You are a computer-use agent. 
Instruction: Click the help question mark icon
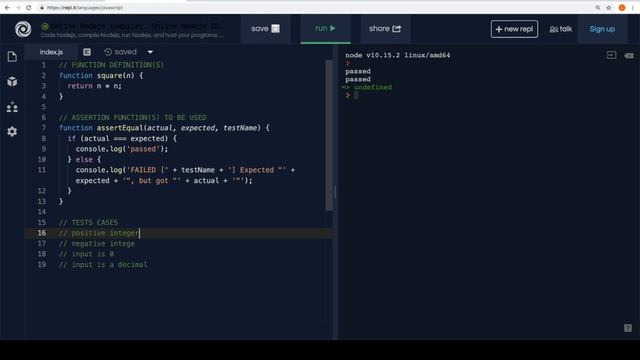628,328
